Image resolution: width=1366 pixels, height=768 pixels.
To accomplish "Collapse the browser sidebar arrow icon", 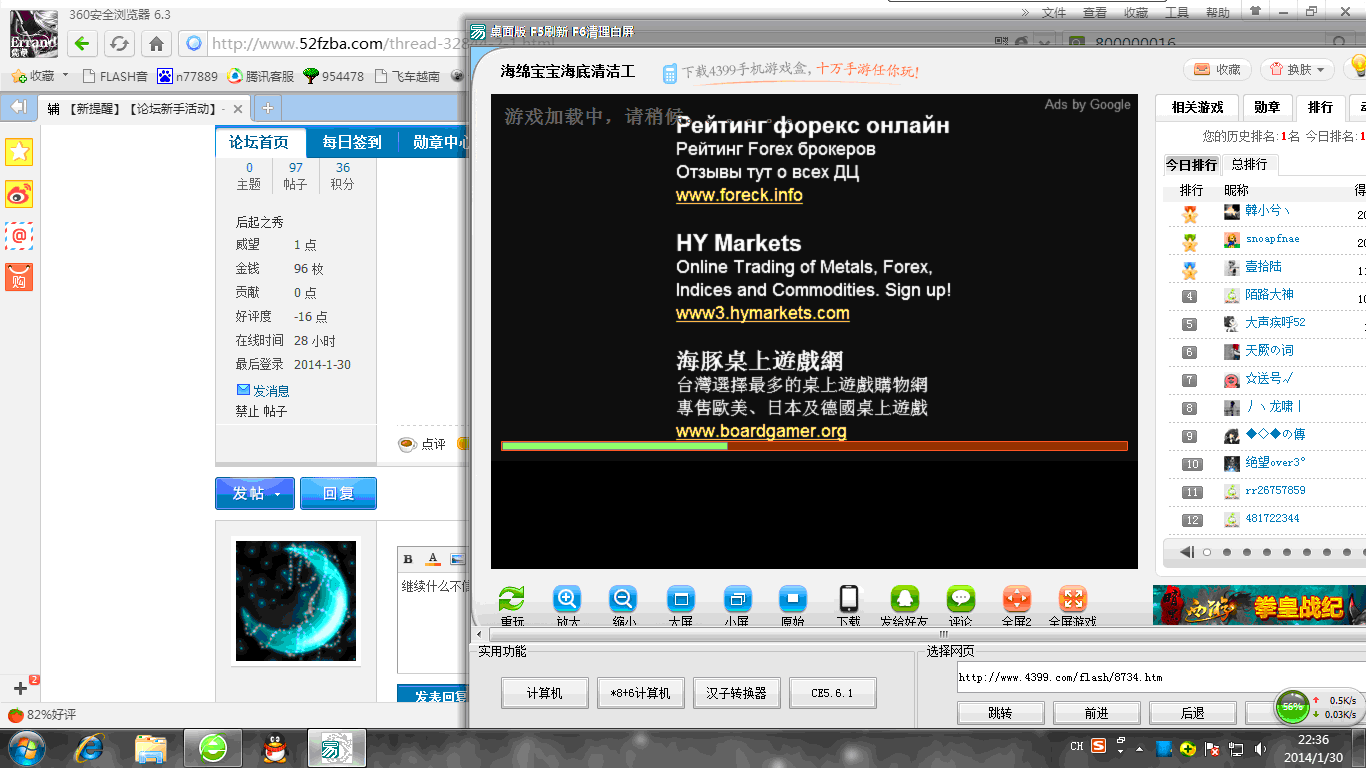I will 18,107.
